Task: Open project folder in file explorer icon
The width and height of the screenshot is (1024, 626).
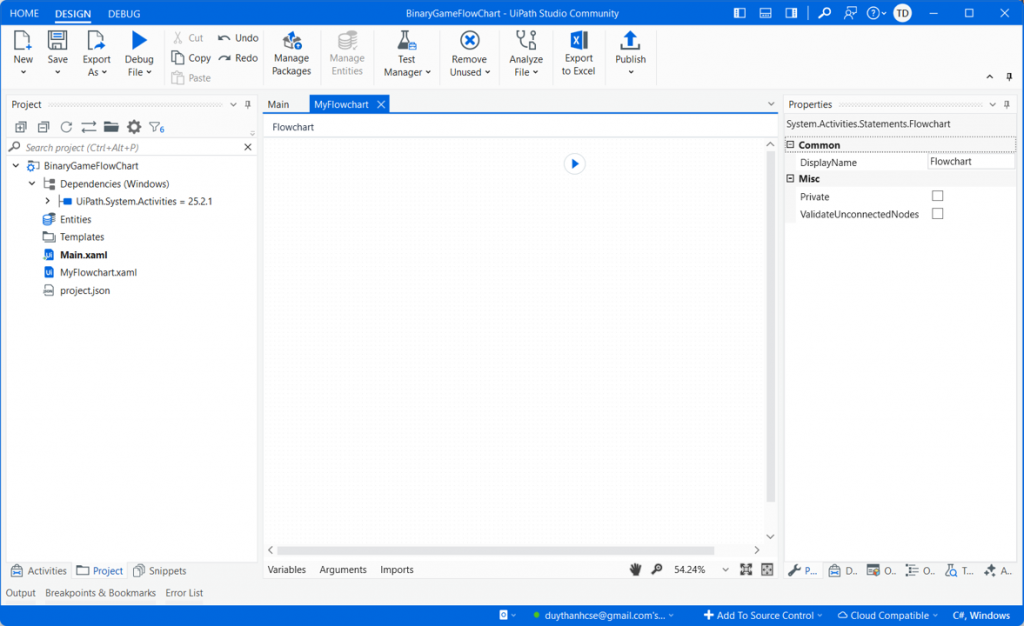Action: 111,127
